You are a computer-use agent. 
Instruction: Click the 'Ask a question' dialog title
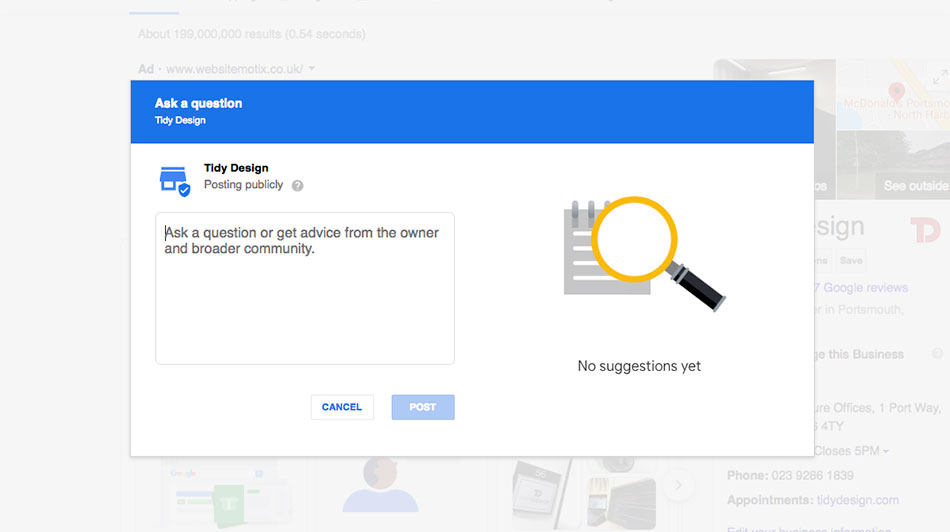198,103
